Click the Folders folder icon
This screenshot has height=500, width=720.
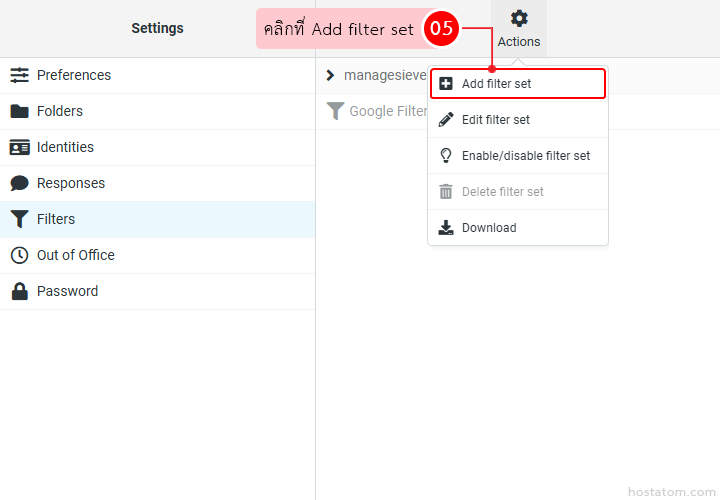click(19, 111)
